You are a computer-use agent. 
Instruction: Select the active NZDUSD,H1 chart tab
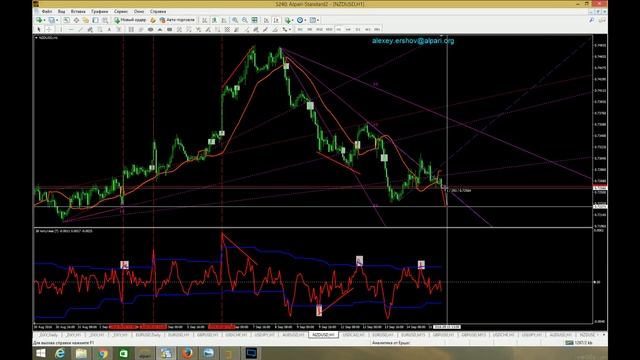323,335
